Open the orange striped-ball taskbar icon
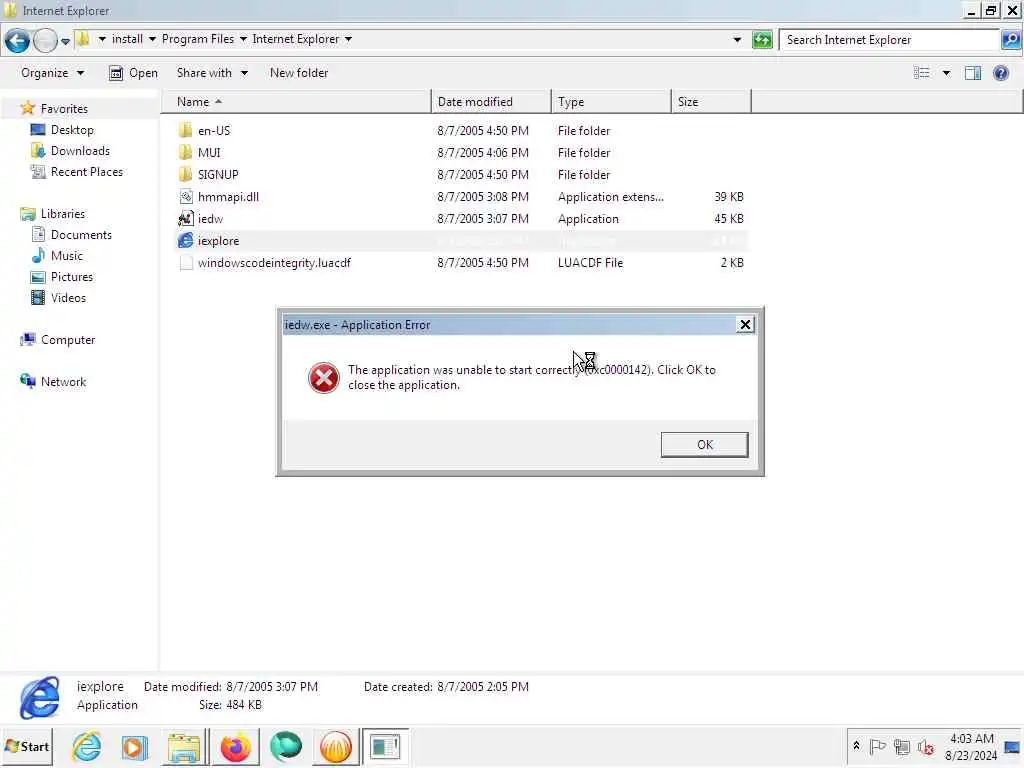Viewport: 1024px width, 768px height. click(x=336, y=747)
